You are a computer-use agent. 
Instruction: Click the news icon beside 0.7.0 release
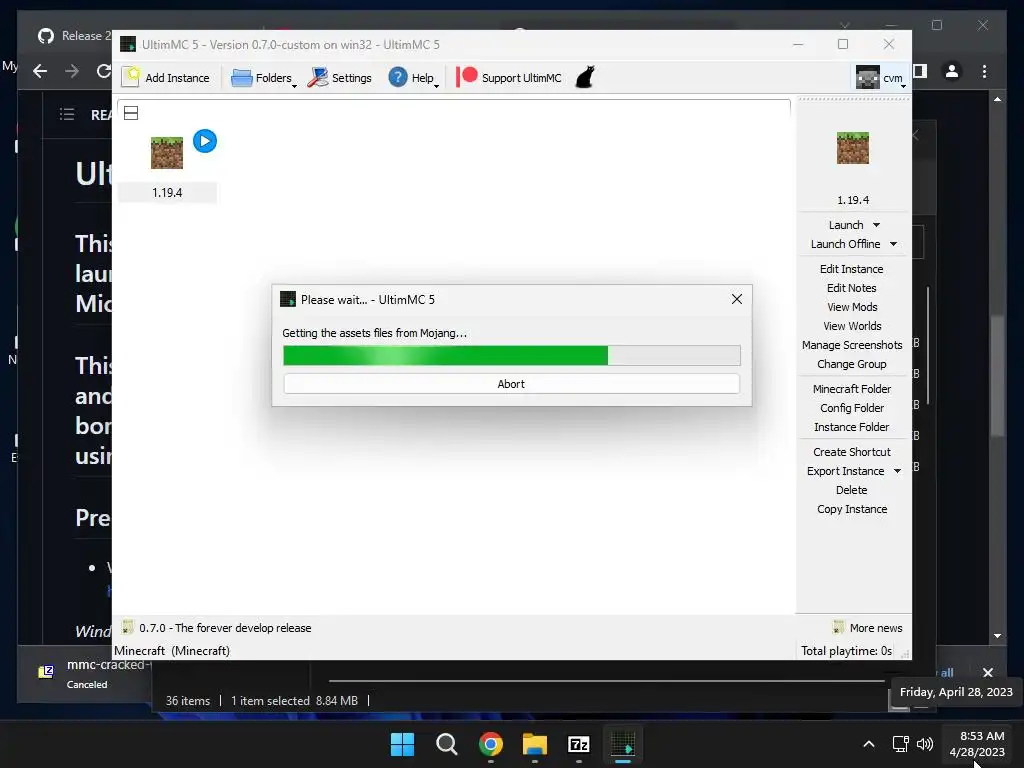coord(128,628)
